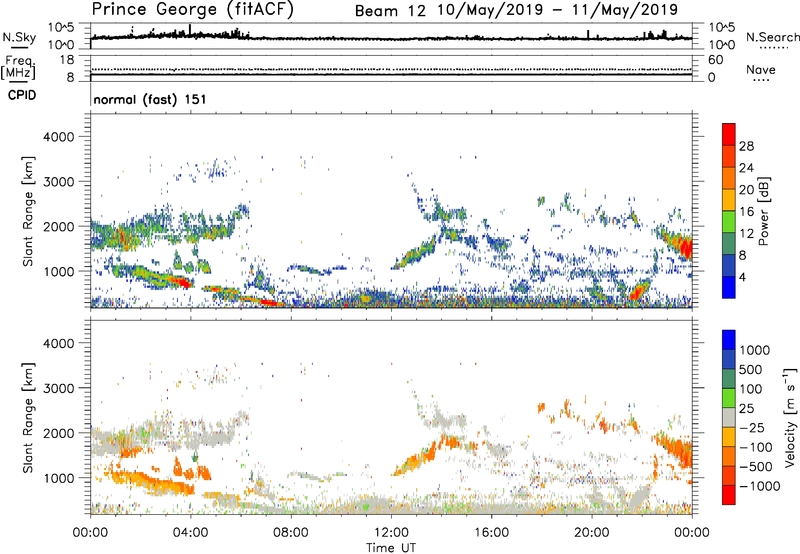Click the 'Nave' legend label
The height and width of the screenshot is (554, 800).
[761, 69]
